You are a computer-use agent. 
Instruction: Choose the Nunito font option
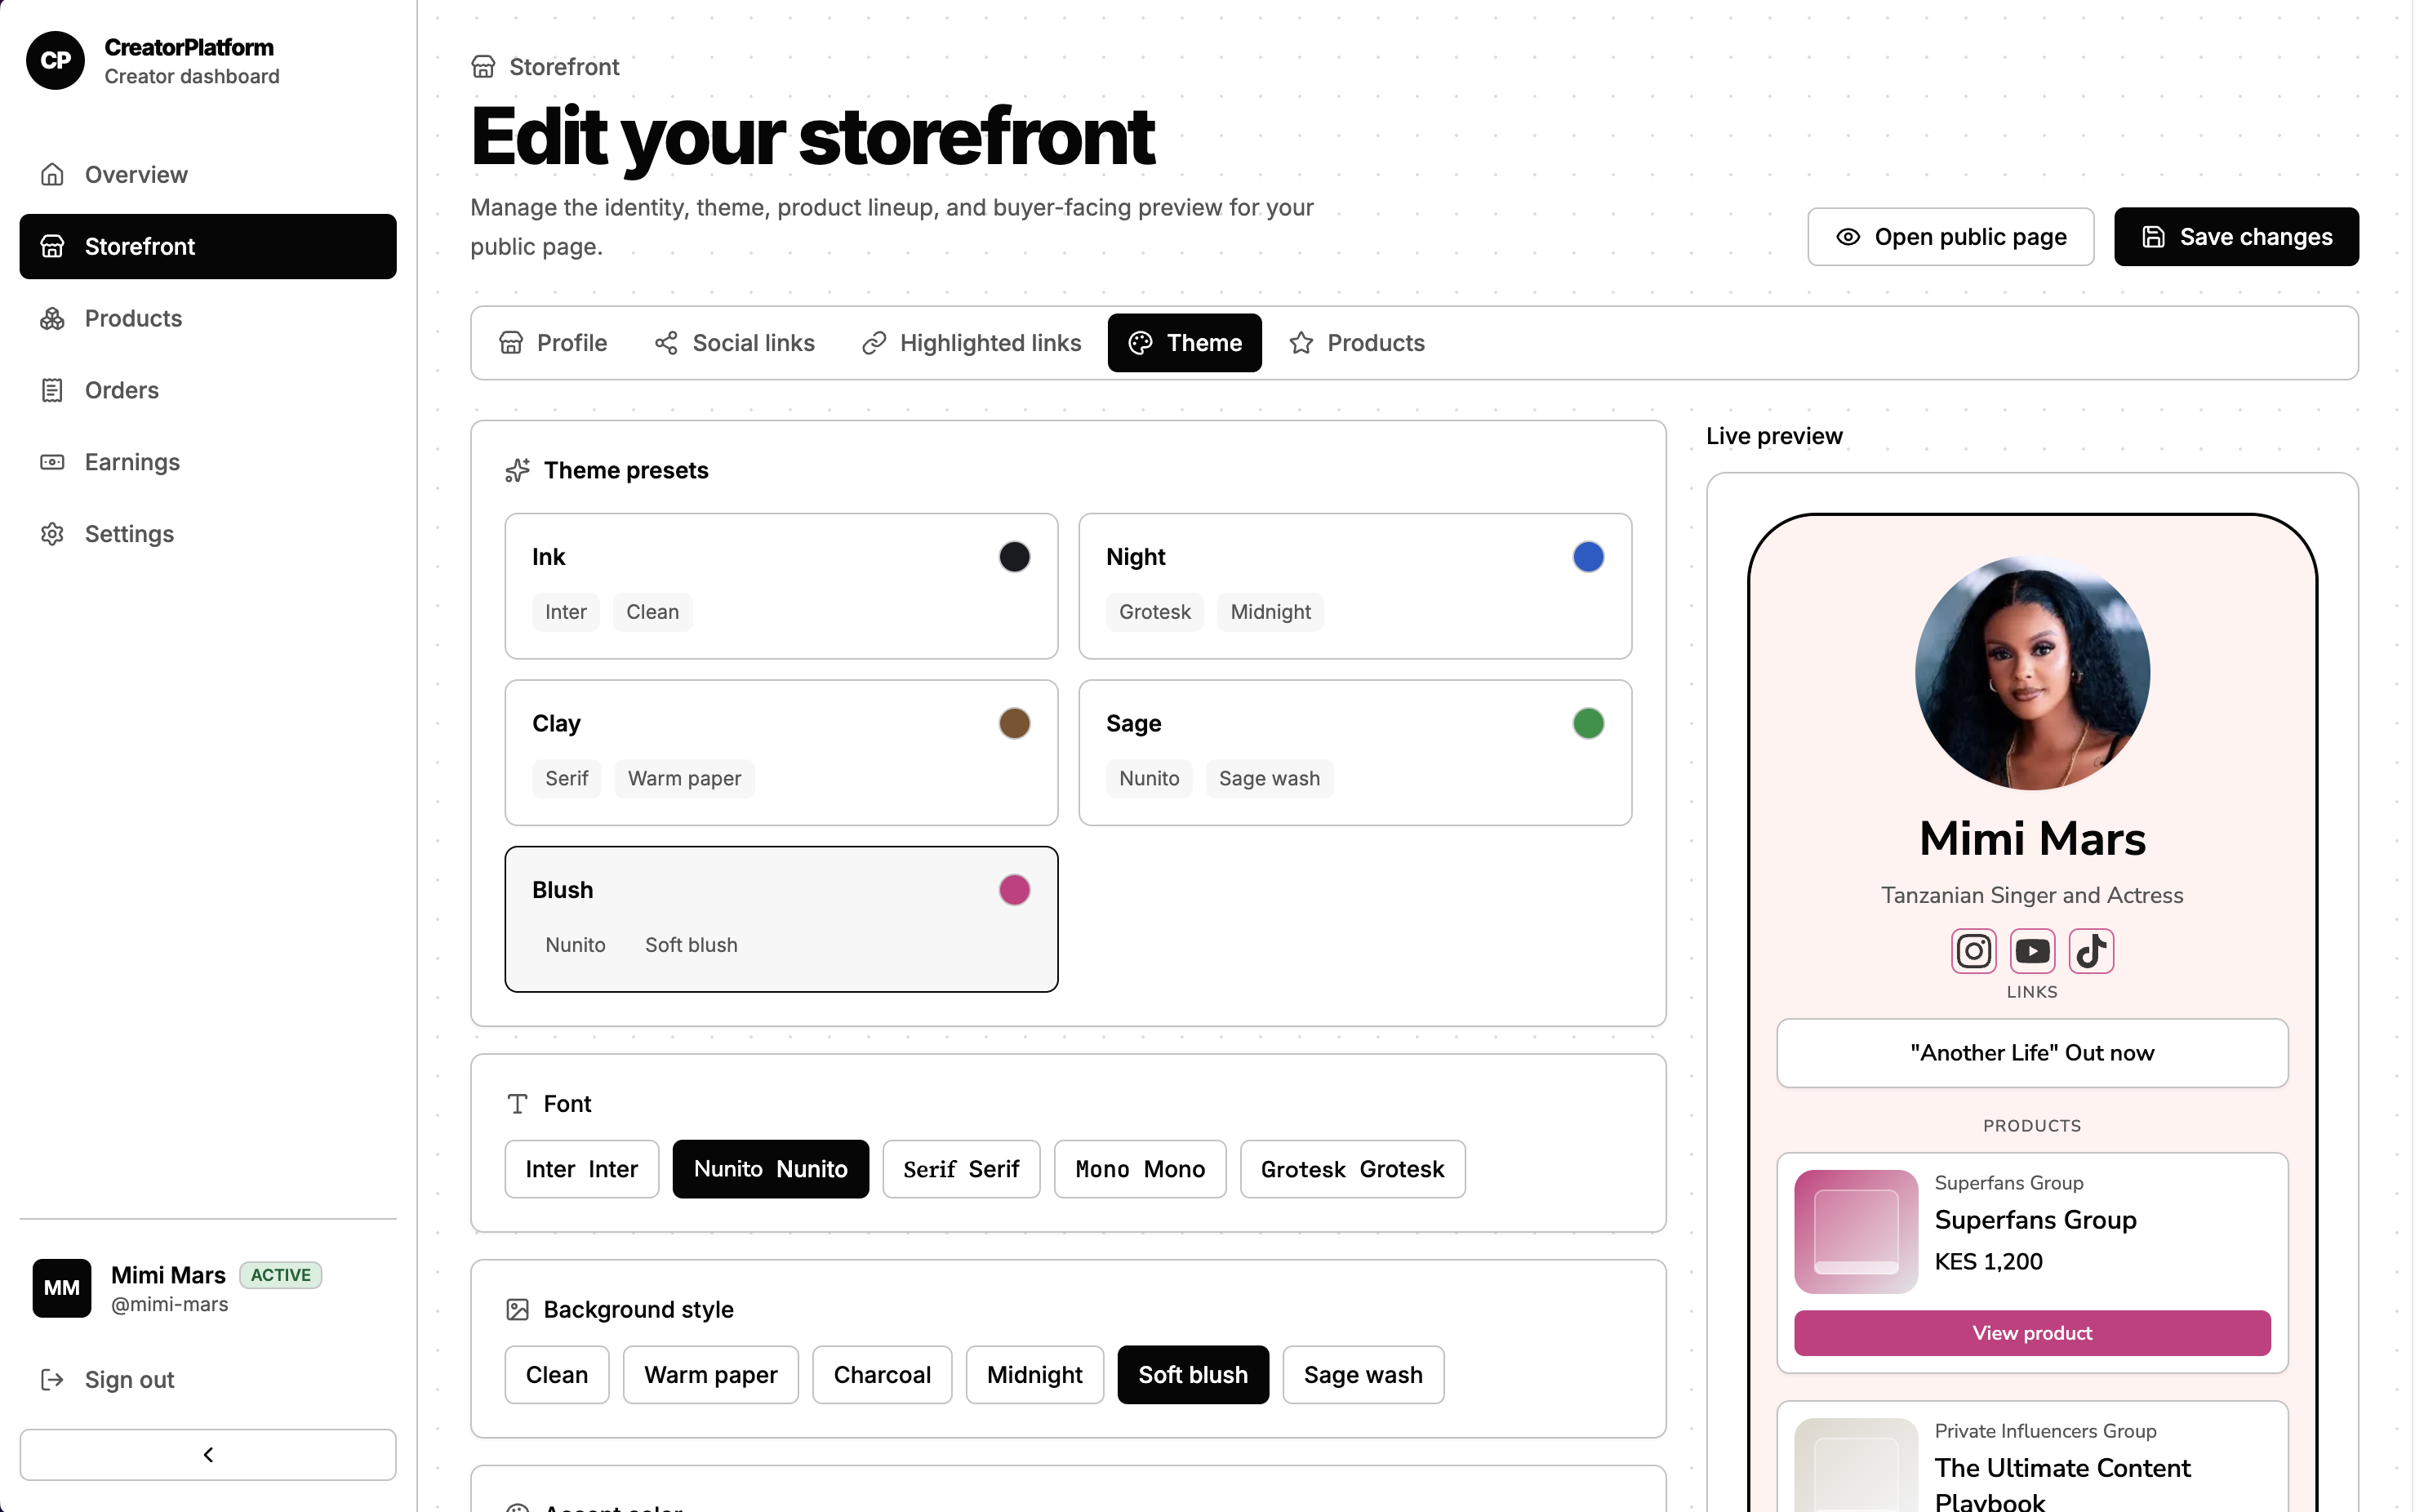771,1169
